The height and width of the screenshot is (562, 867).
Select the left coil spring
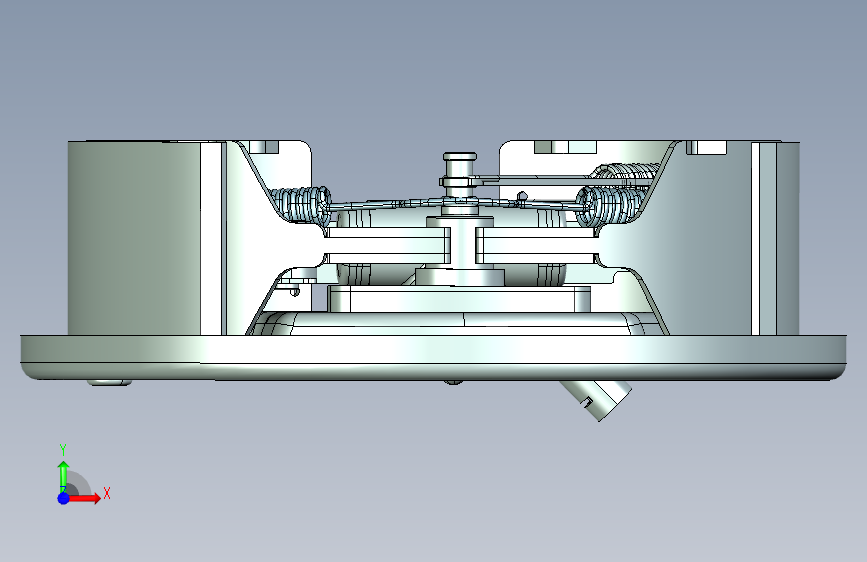point(301,205)
